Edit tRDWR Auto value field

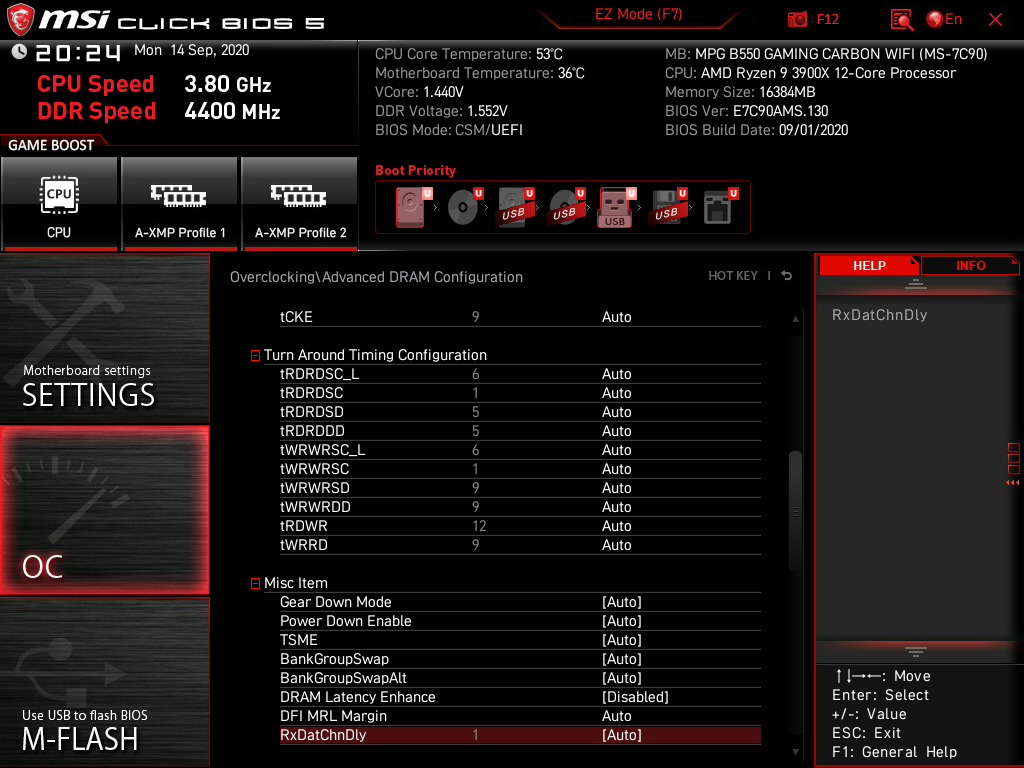coord(616,525)
